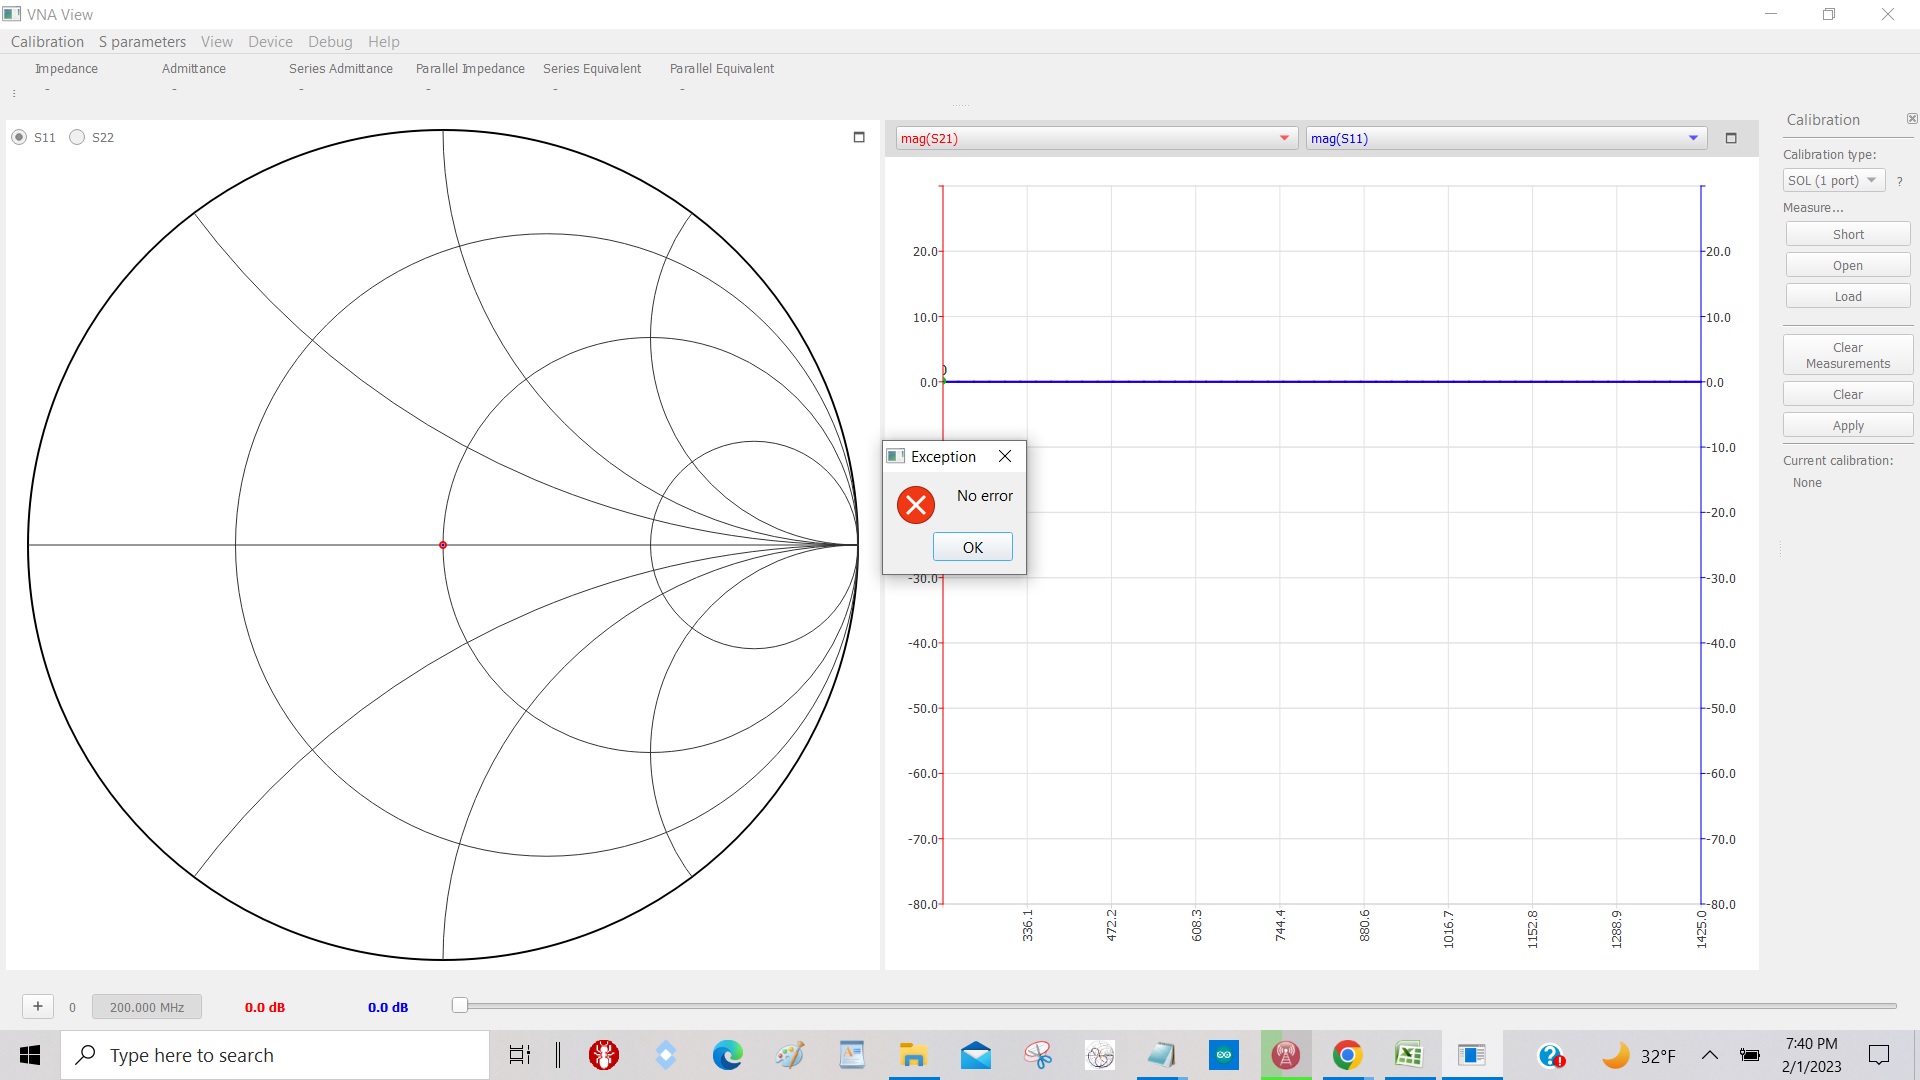Open the red bug app on taskbar
The width and height of the screenshot is (1920, 1080).
click(604, 1055)
